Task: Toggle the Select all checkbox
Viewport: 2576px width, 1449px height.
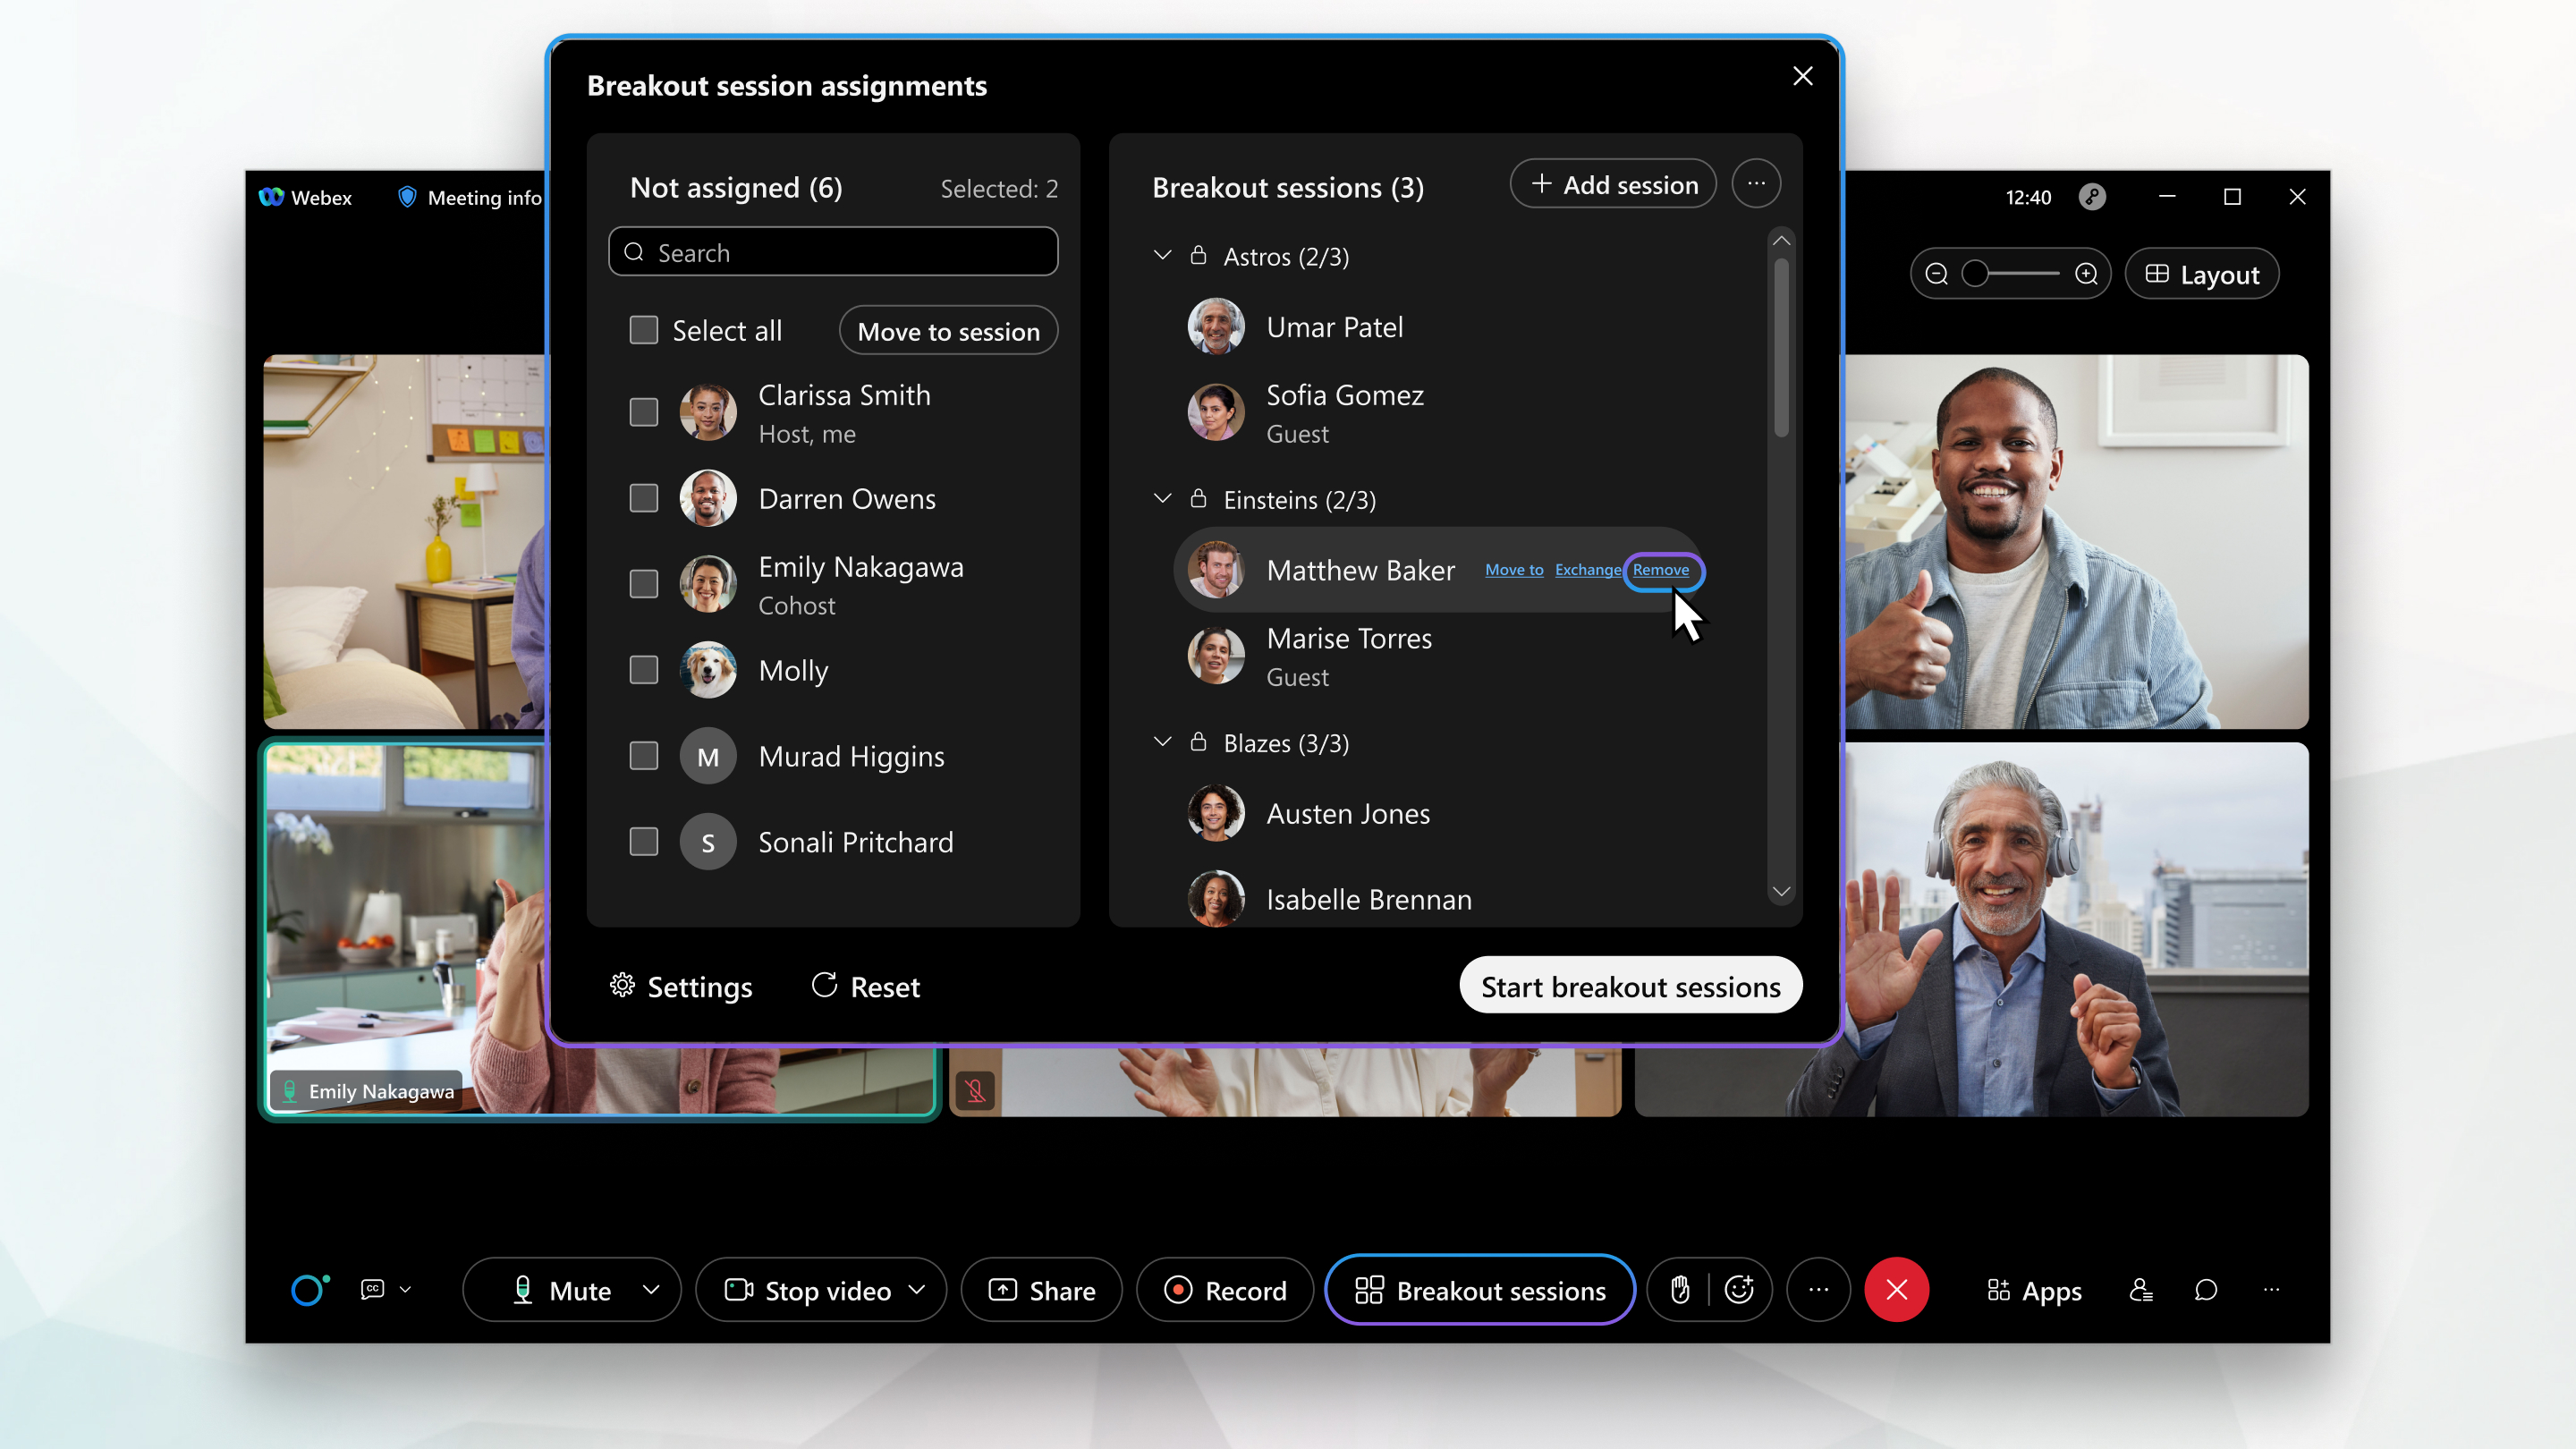Action: click(x=644, y=329)
